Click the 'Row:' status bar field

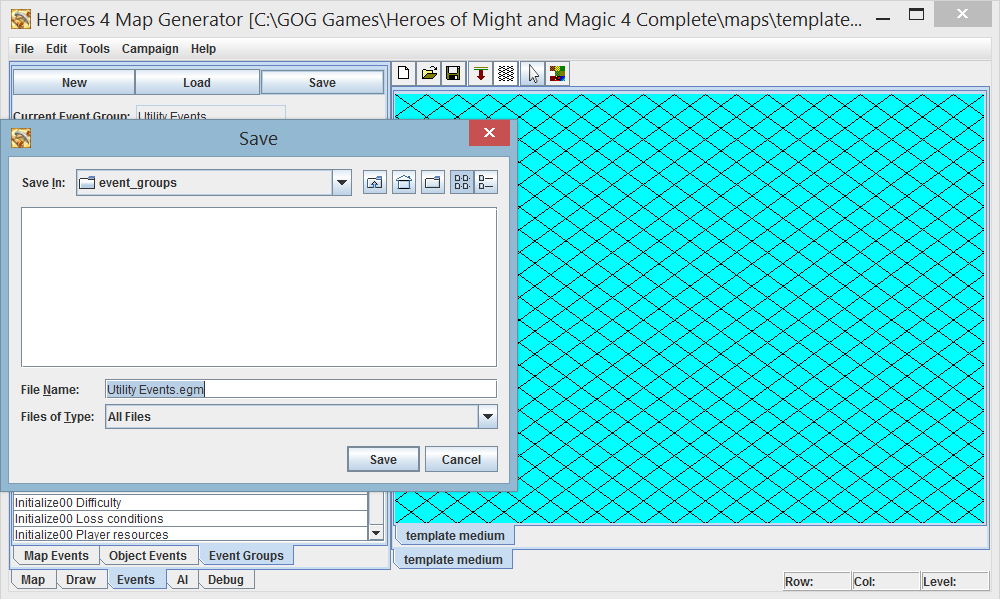tap(817, 582)
